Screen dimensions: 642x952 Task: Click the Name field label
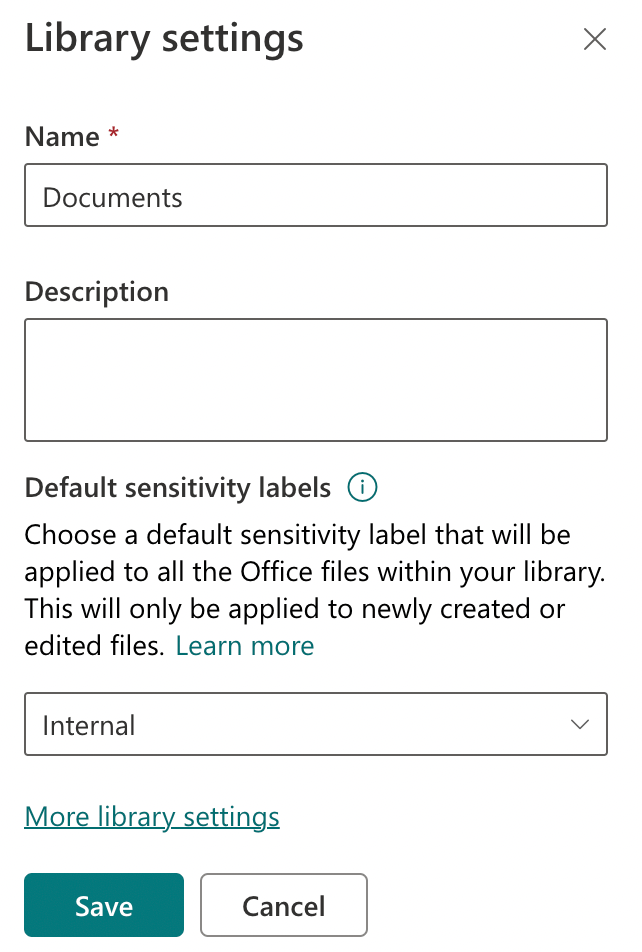point(62,137)
